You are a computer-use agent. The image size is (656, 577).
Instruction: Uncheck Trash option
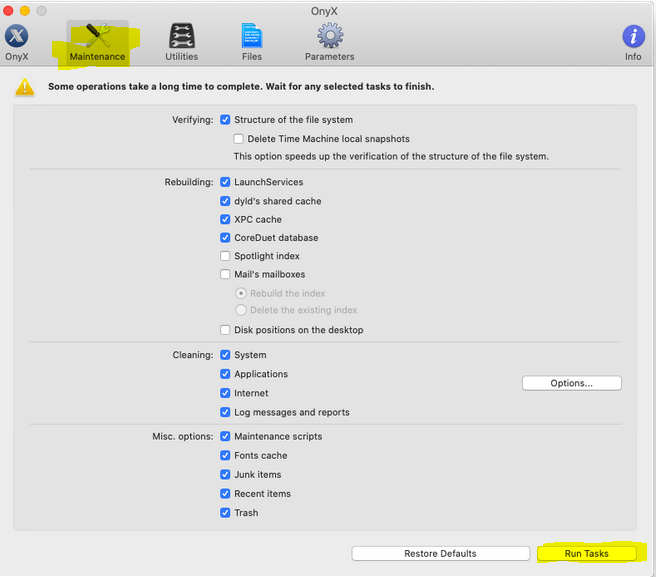225,513
